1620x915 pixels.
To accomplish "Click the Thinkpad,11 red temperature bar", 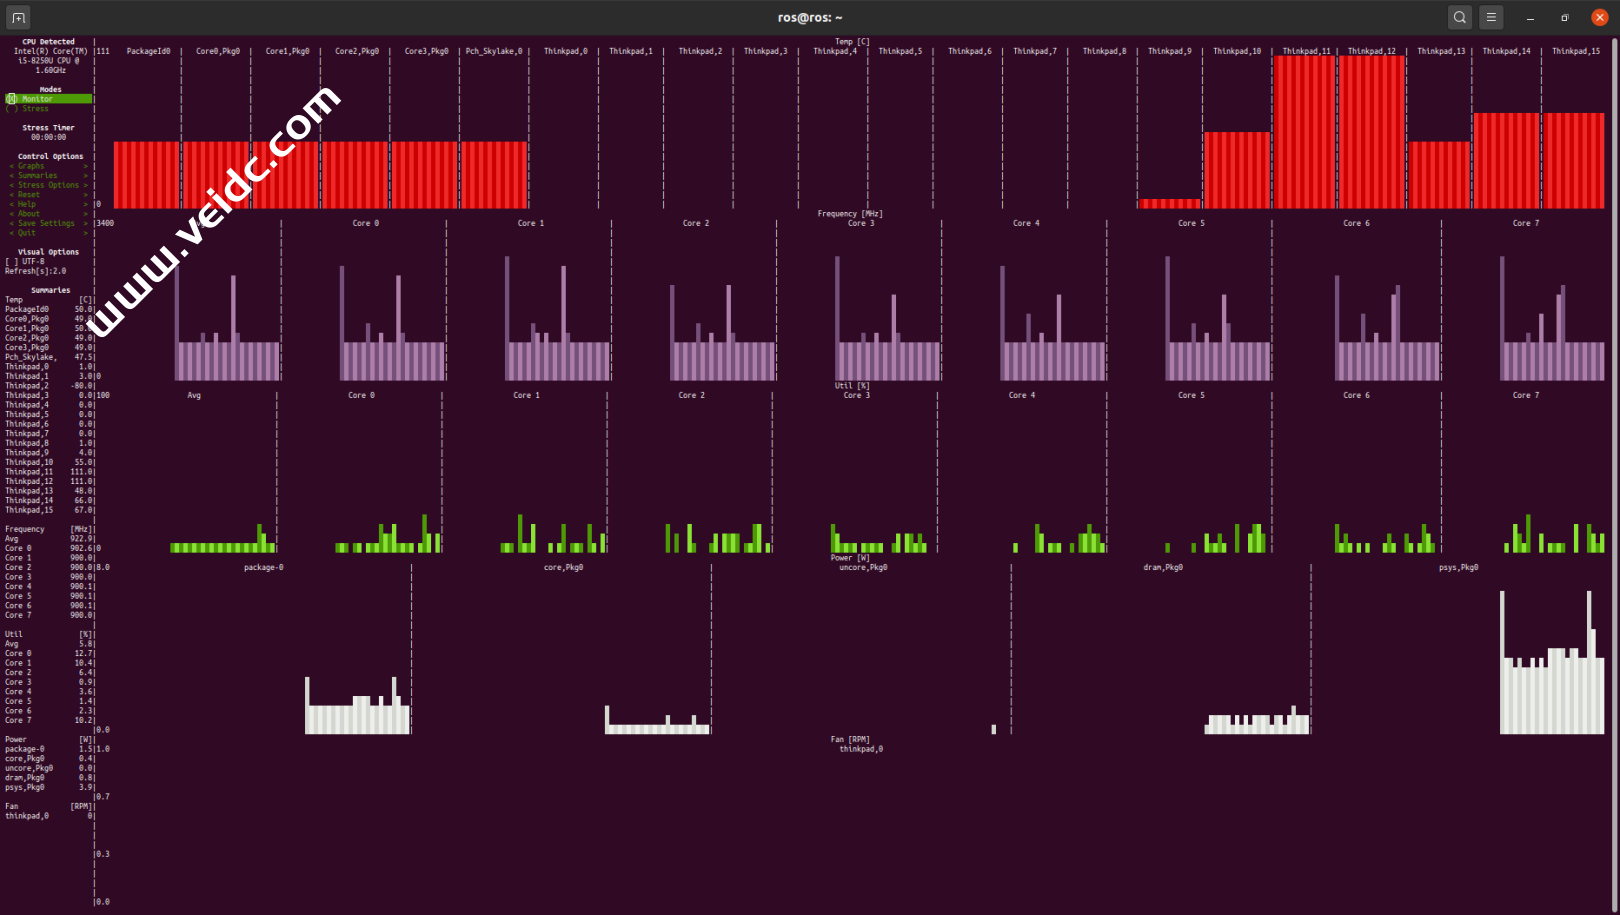I will point(1305,130).
